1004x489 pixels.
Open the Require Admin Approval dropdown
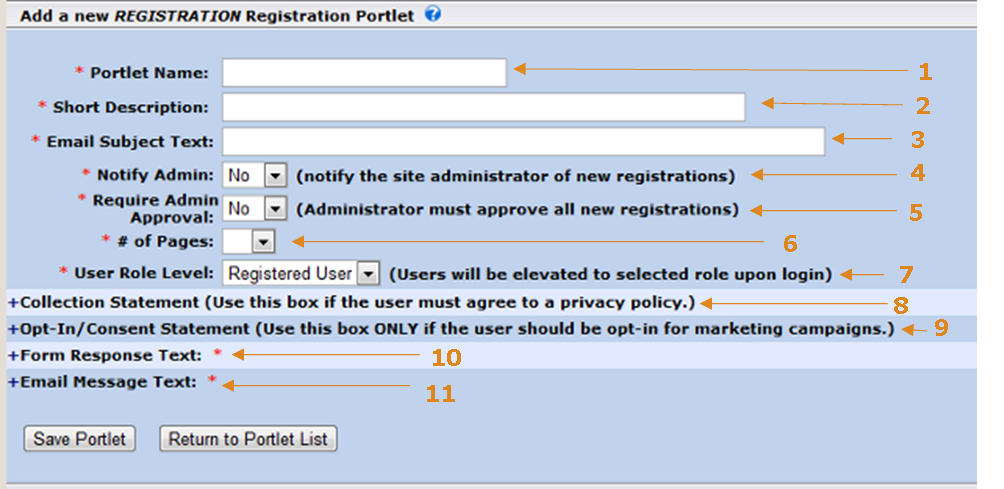(255, 209)
